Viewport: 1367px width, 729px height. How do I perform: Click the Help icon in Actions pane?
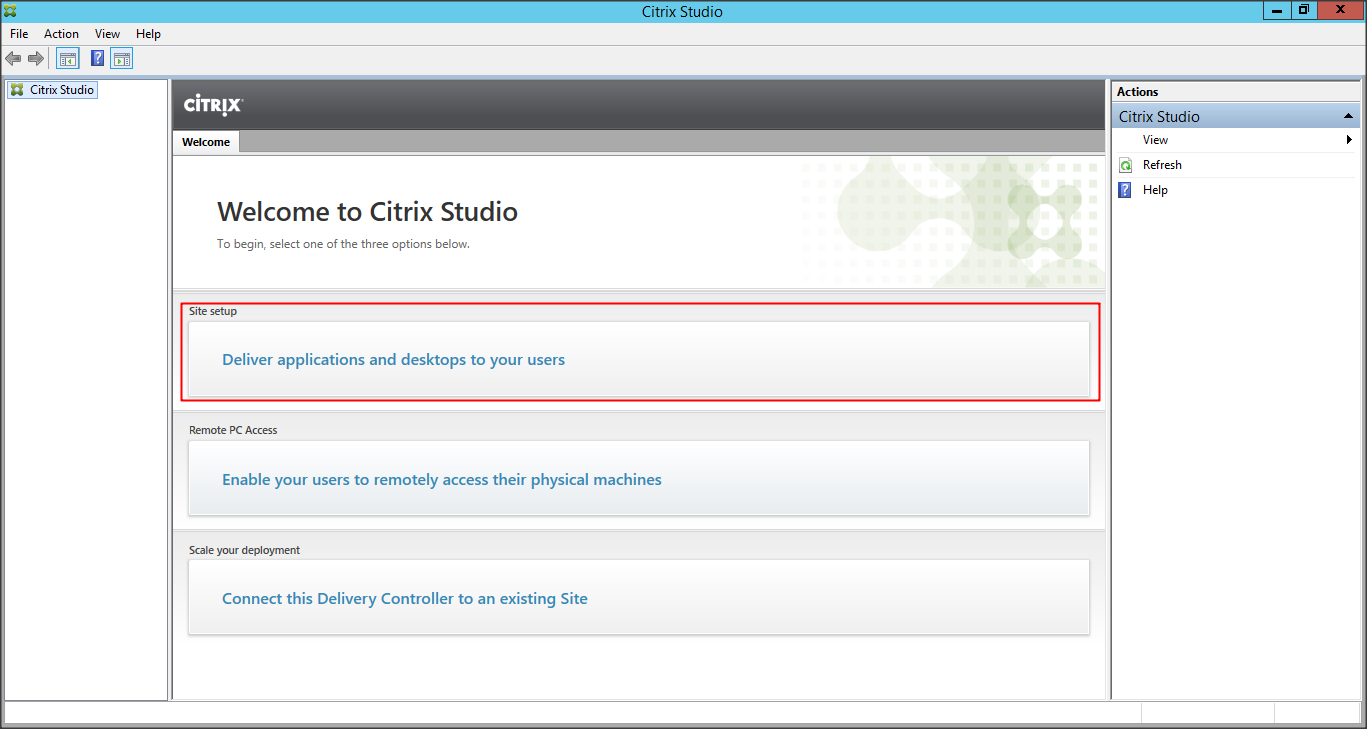click(x=1125, y=190)
